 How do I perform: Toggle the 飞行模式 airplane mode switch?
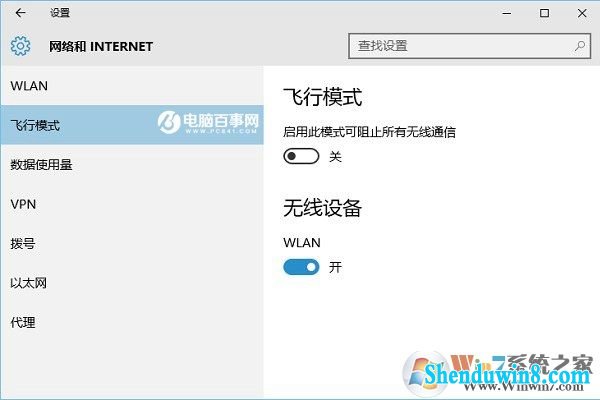tap(301, 156)
